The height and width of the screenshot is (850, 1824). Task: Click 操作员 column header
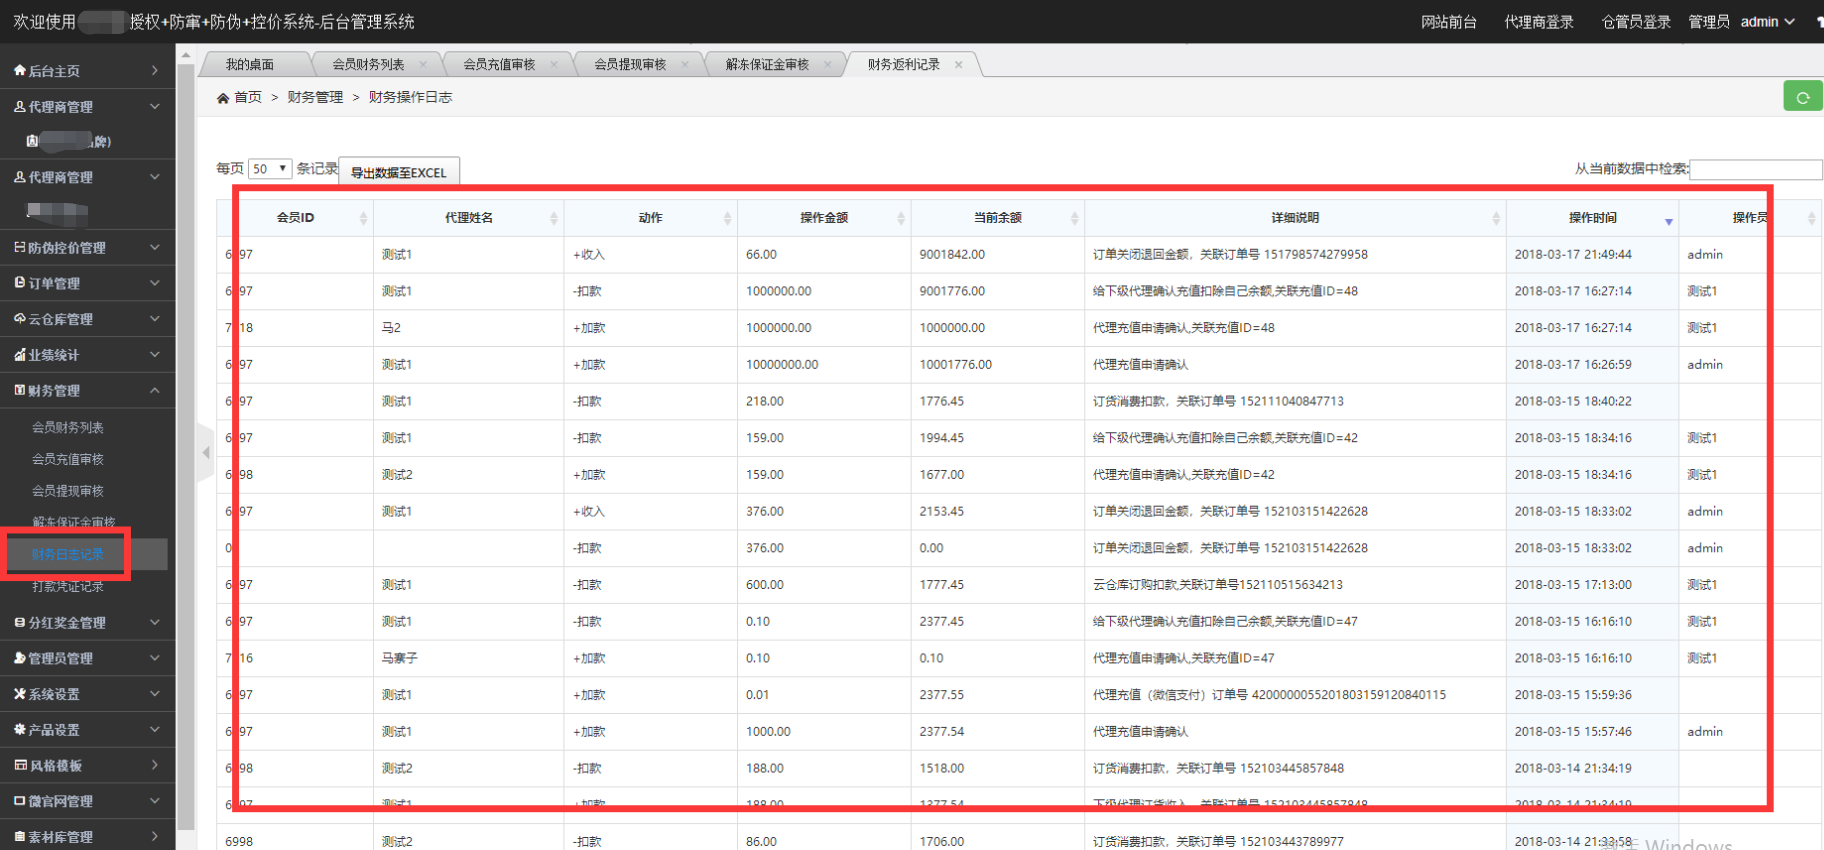(1750, 218)
